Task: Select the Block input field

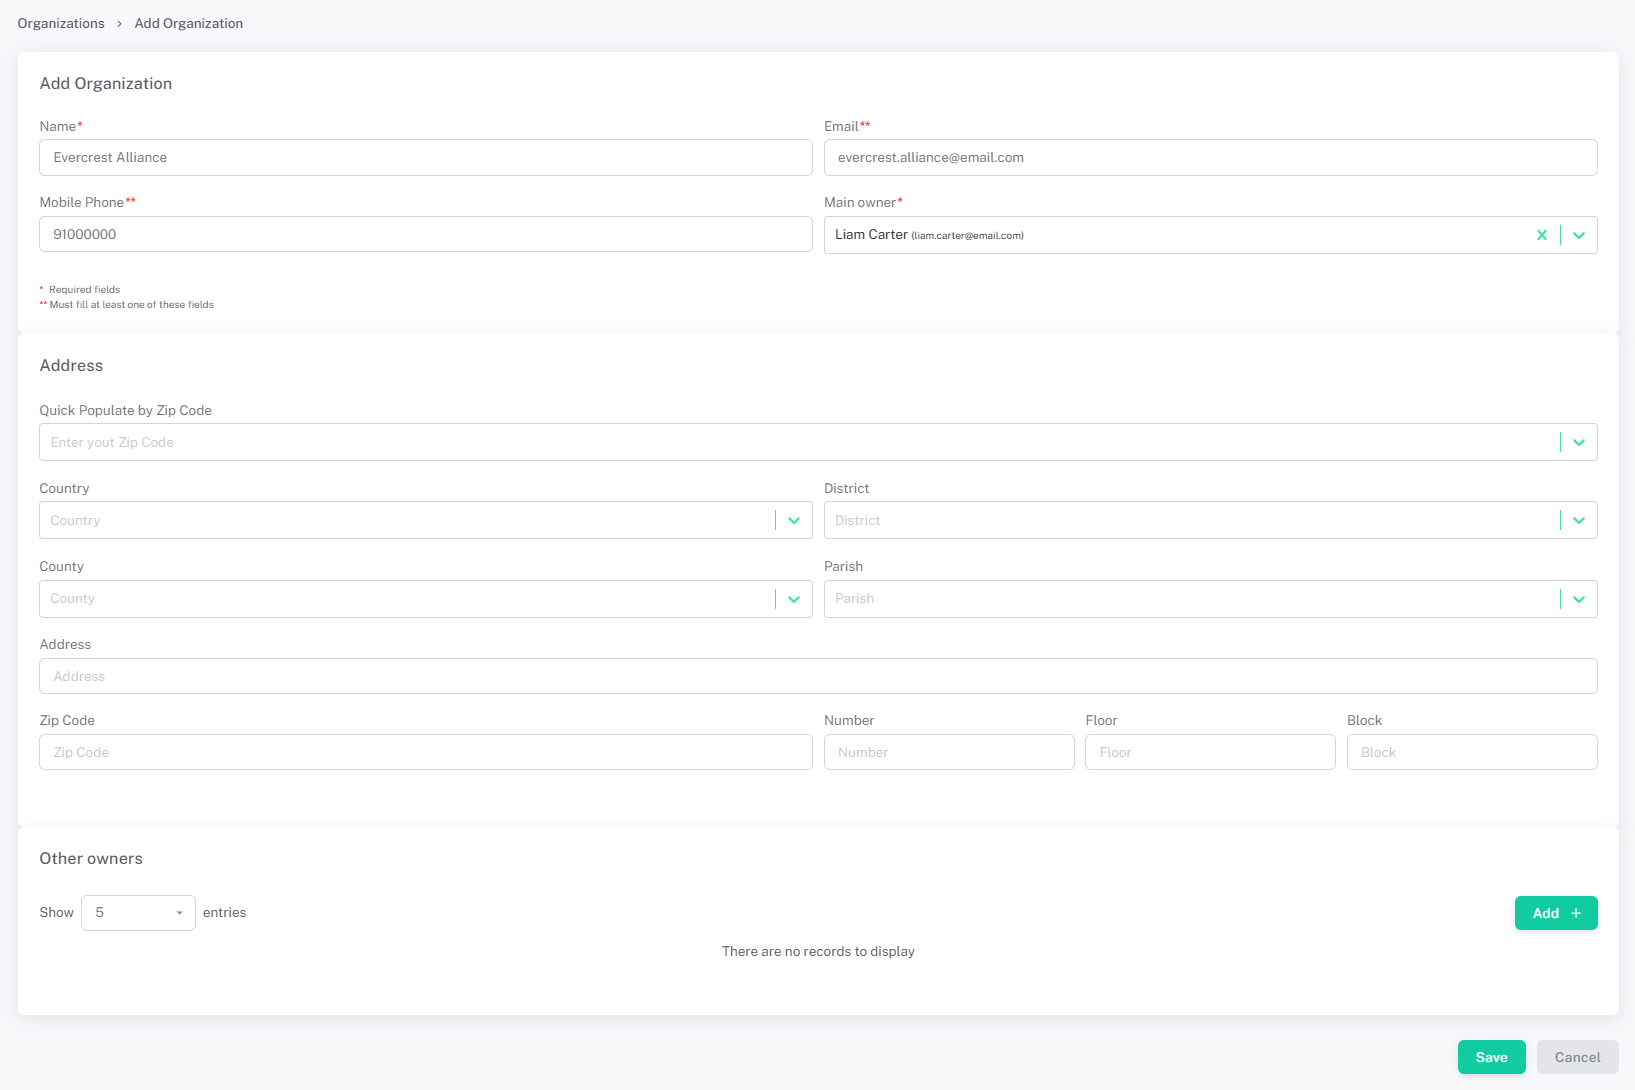Action: 1471,752
